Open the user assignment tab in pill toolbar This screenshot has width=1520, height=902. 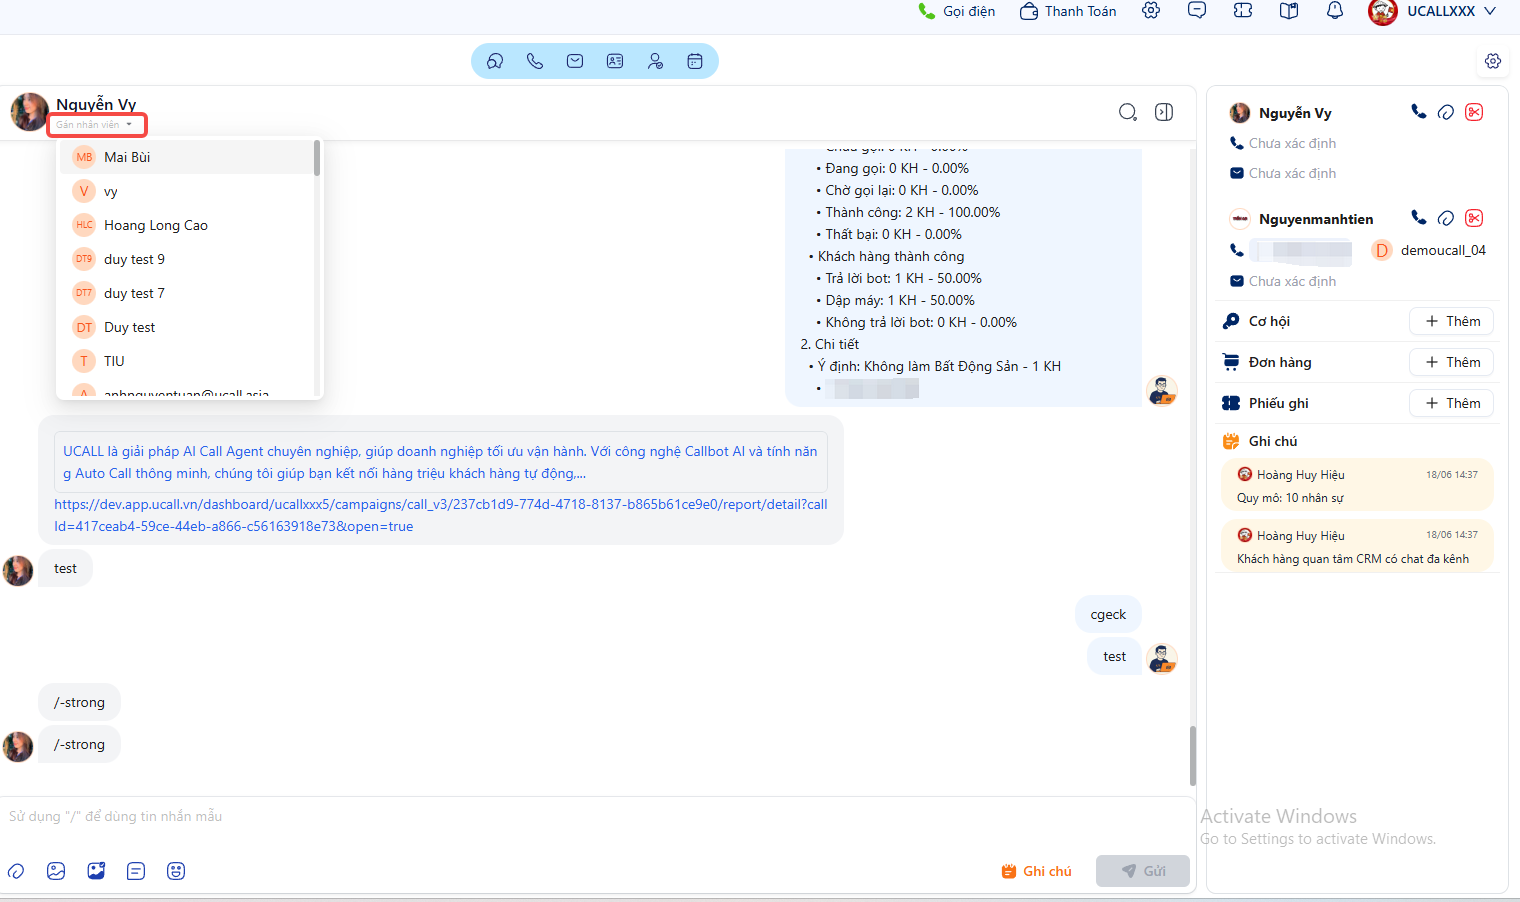point(655,61)
